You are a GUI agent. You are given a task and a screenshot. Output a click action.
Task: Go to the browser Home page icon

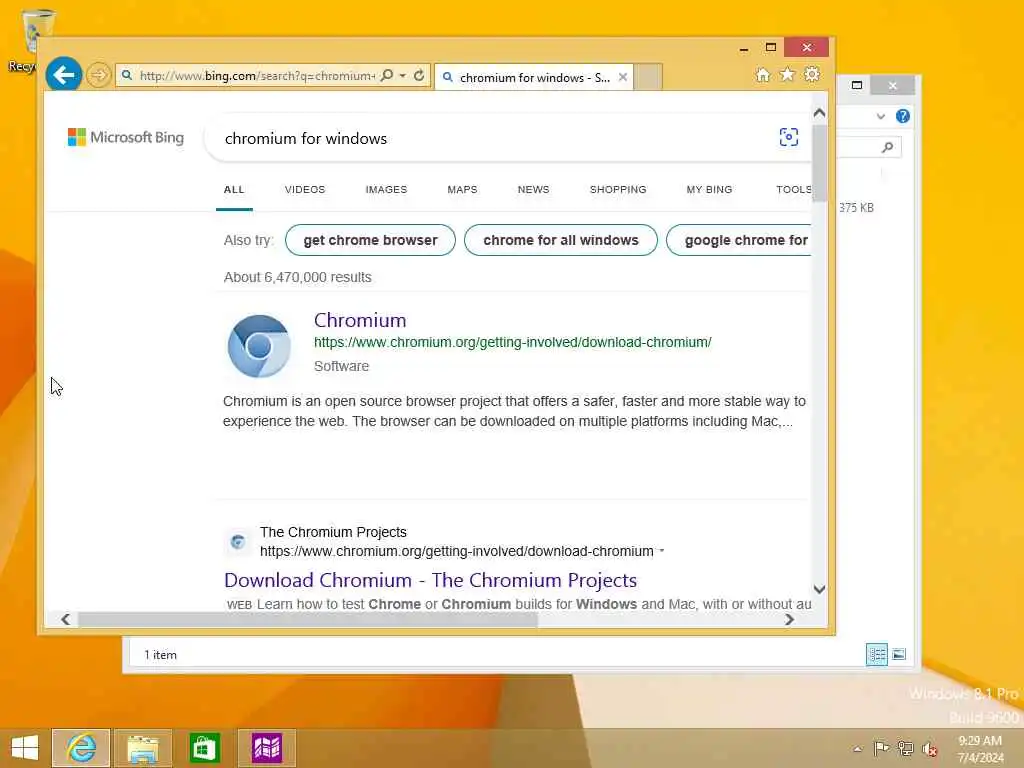click(x=763, y=74)
